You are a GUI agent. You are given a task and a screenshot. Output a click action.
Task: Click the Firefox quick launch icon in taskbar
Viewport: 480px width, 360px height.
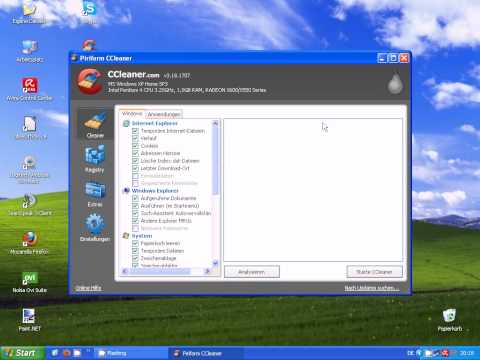(x=66, y=353)
